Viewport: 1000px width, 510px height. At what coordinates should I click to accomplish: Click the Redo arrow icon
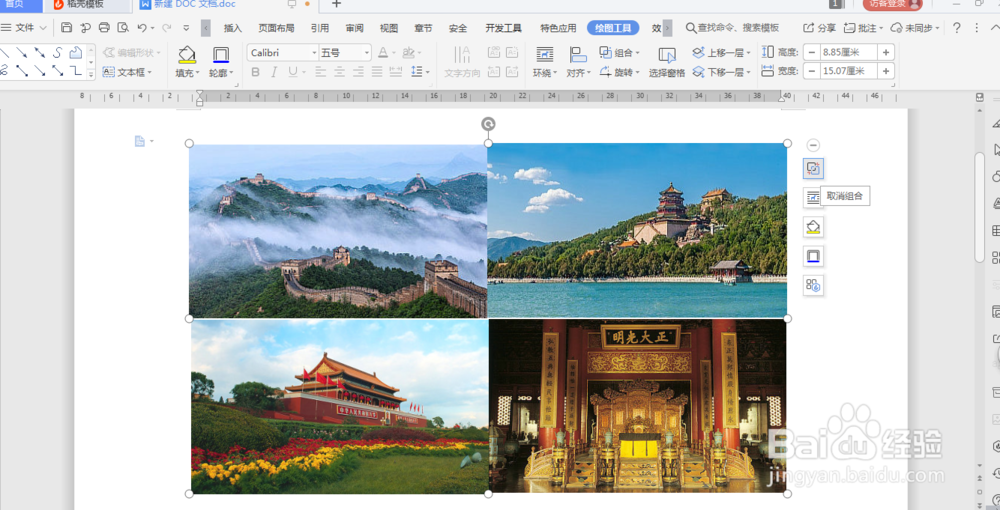pos(166,27)
